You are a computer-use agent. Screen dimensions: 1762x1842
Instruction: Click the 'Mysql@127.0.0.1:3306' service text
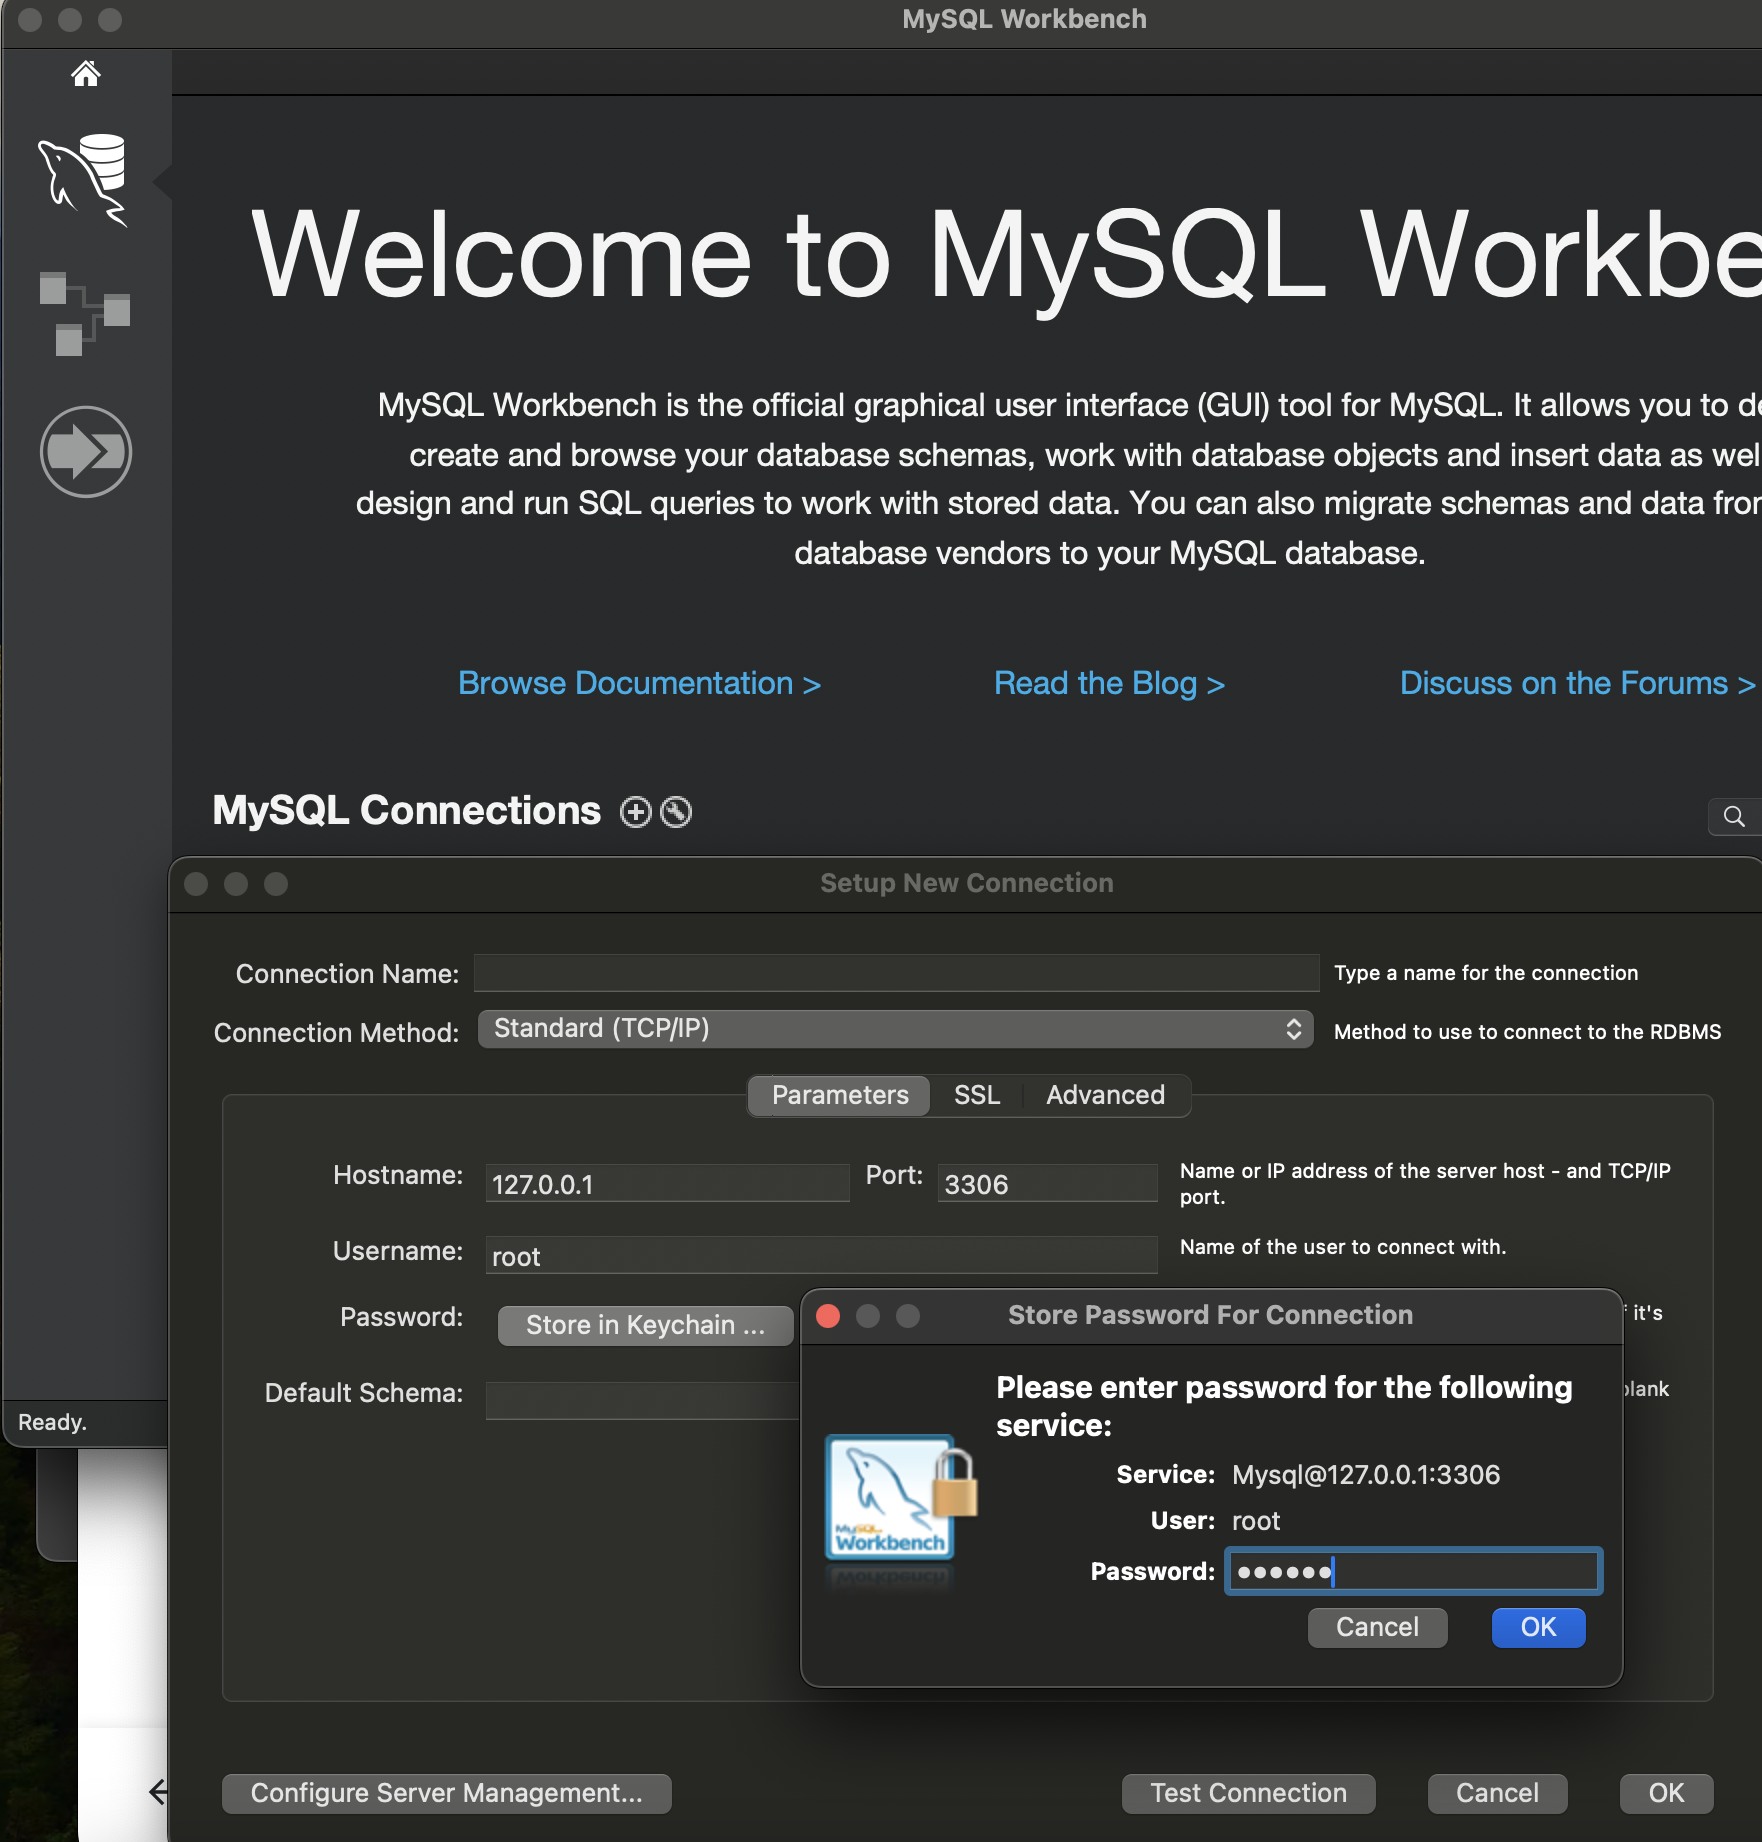1366,1475
